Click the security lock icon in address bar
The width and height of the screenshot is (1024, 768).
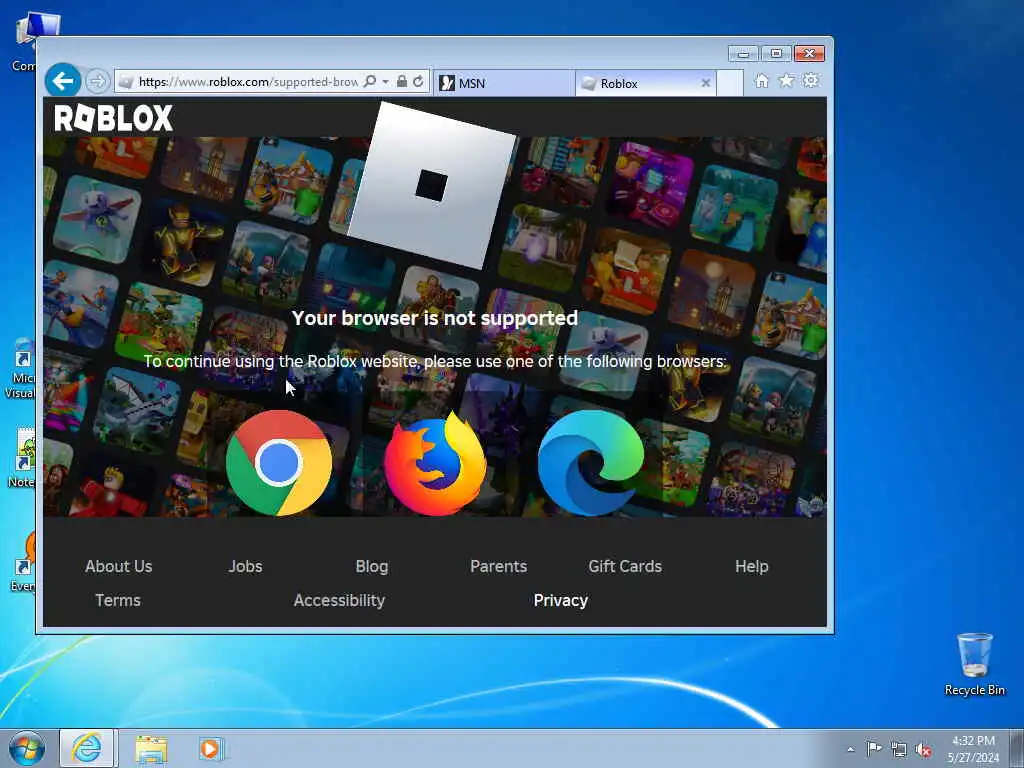point(402,81)
